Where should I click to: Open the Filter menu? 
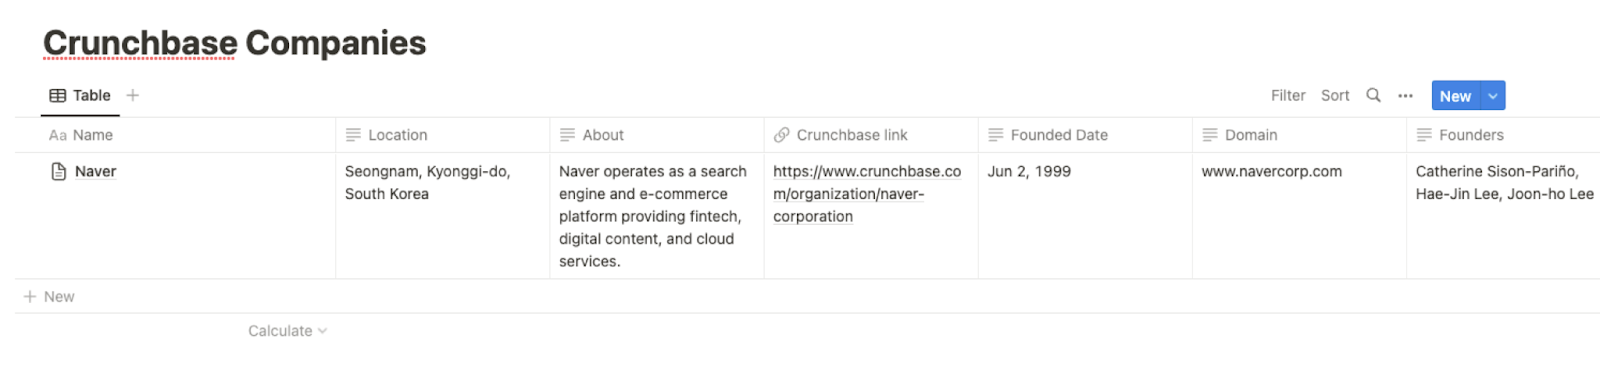click(x=1288, y=96)
